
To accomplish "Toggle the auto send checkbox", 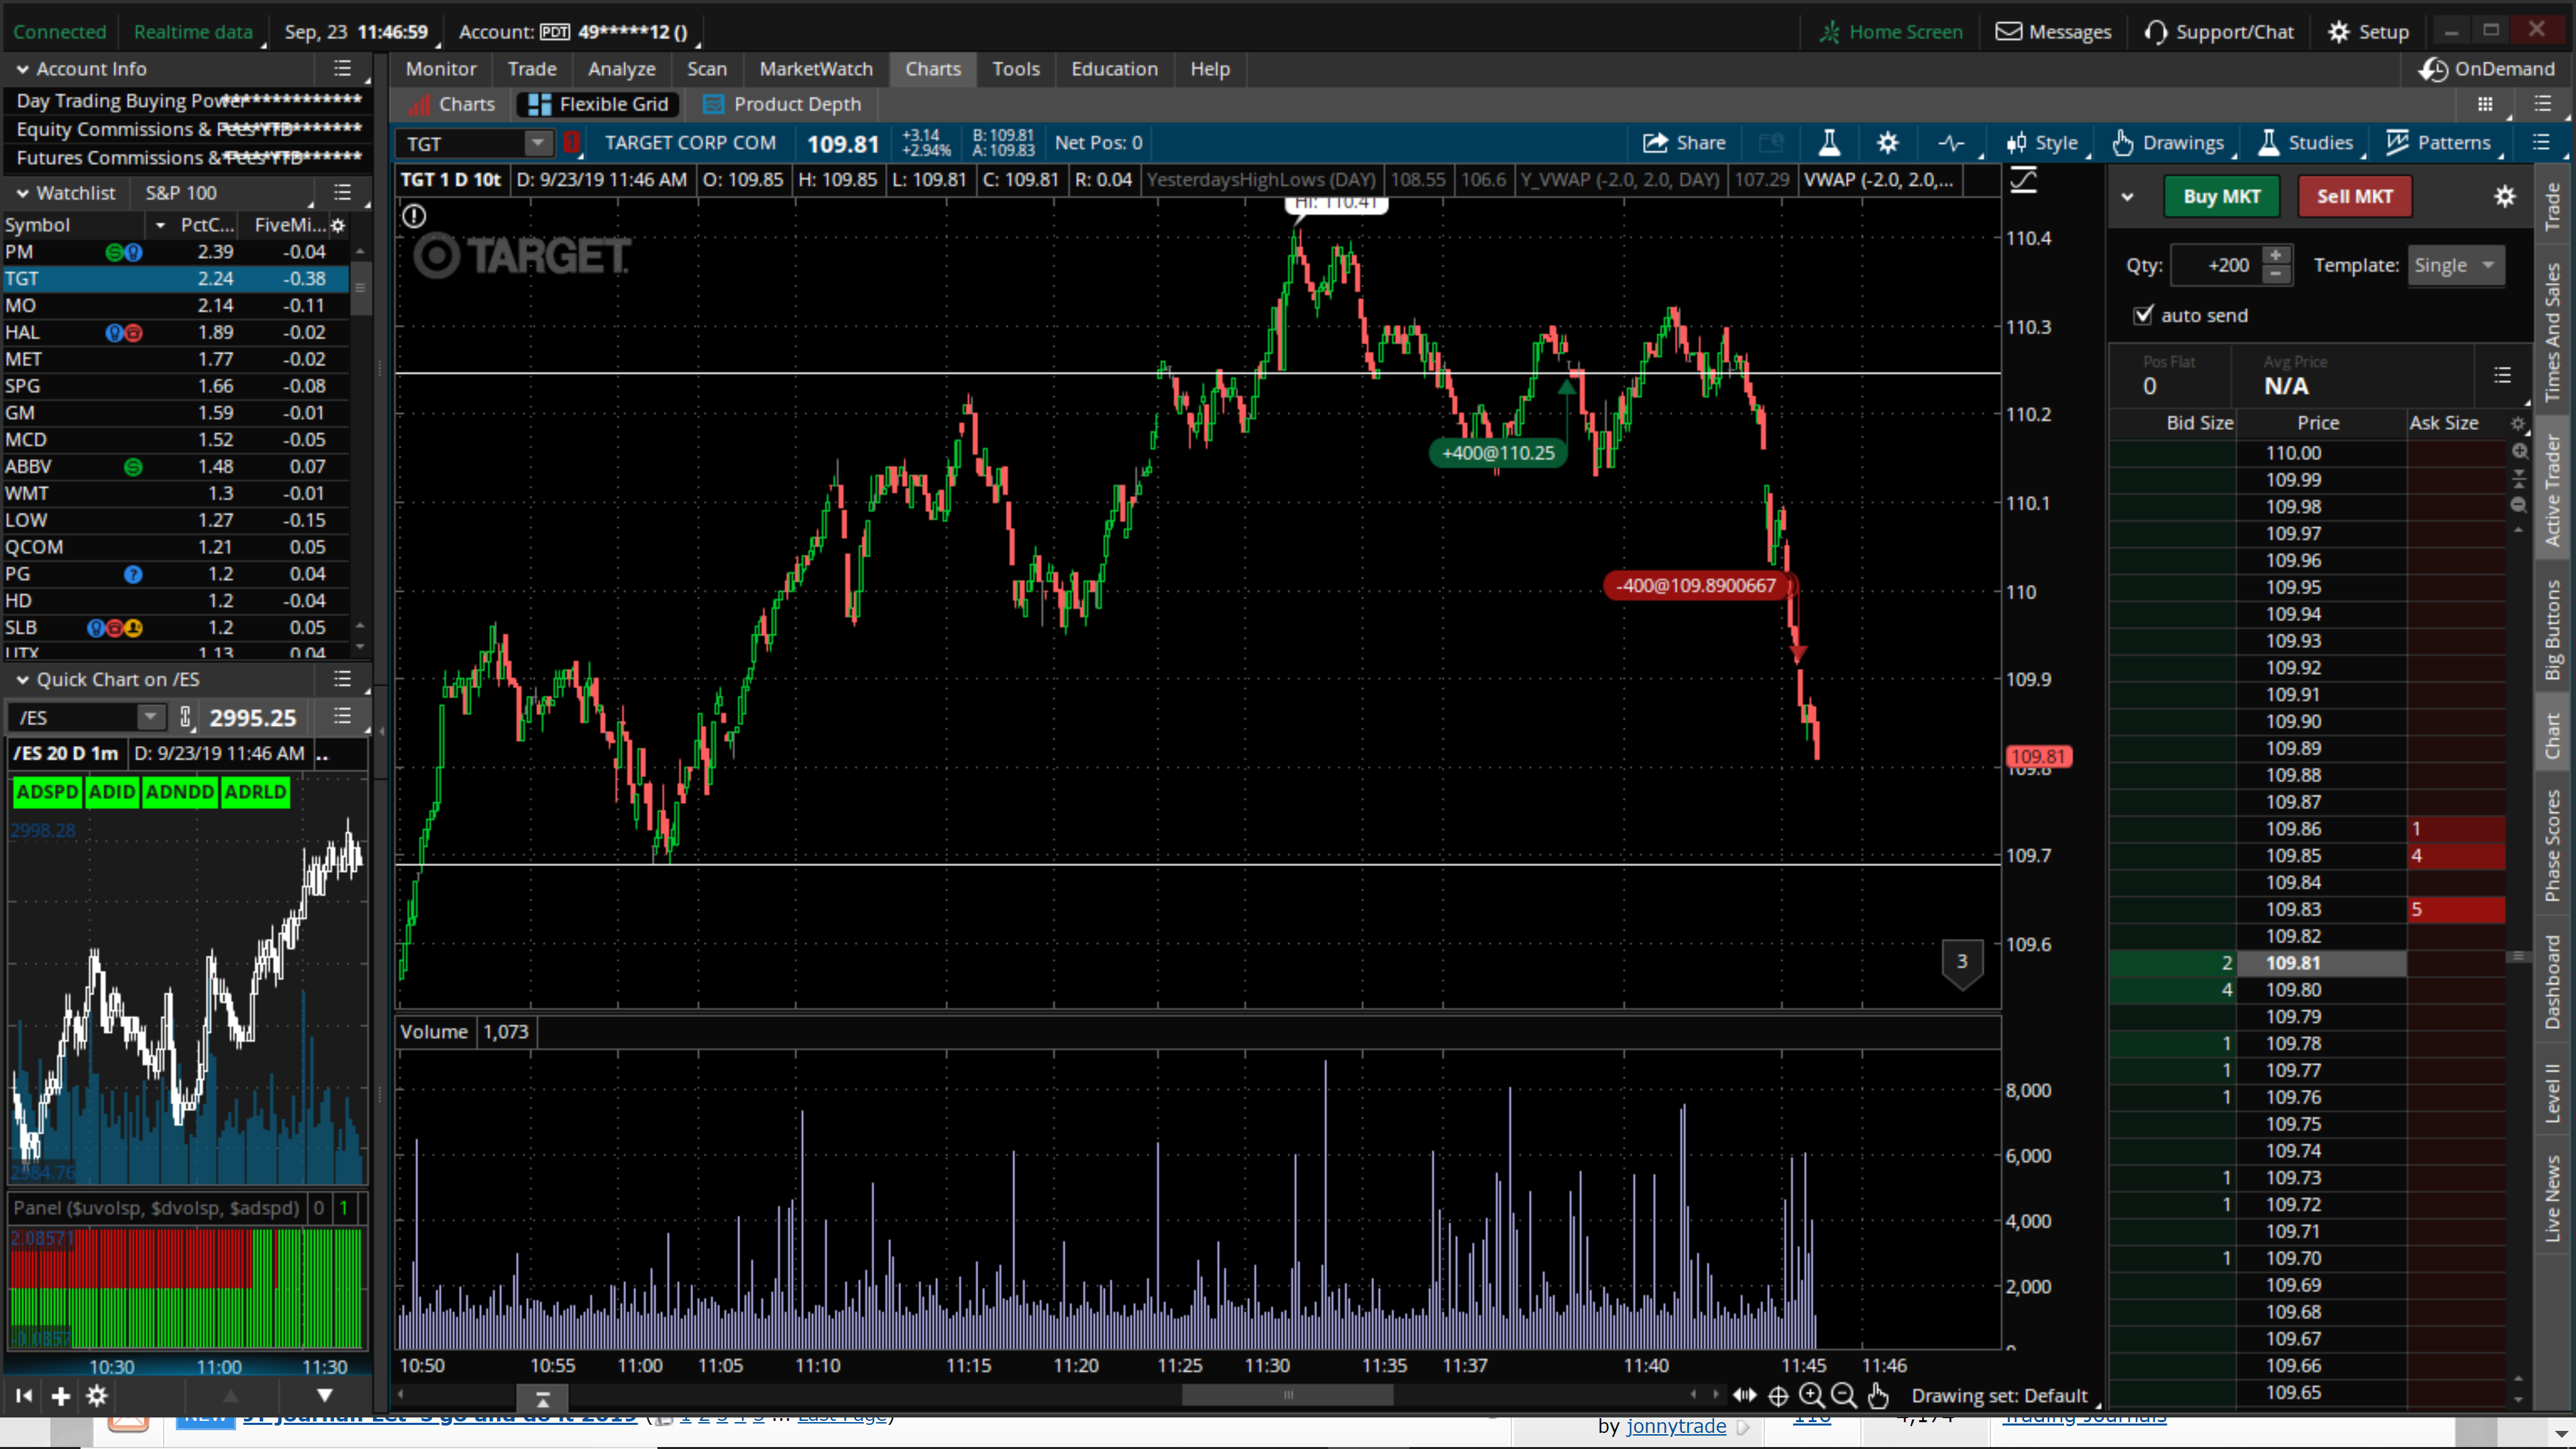I will coord(2143,315).
